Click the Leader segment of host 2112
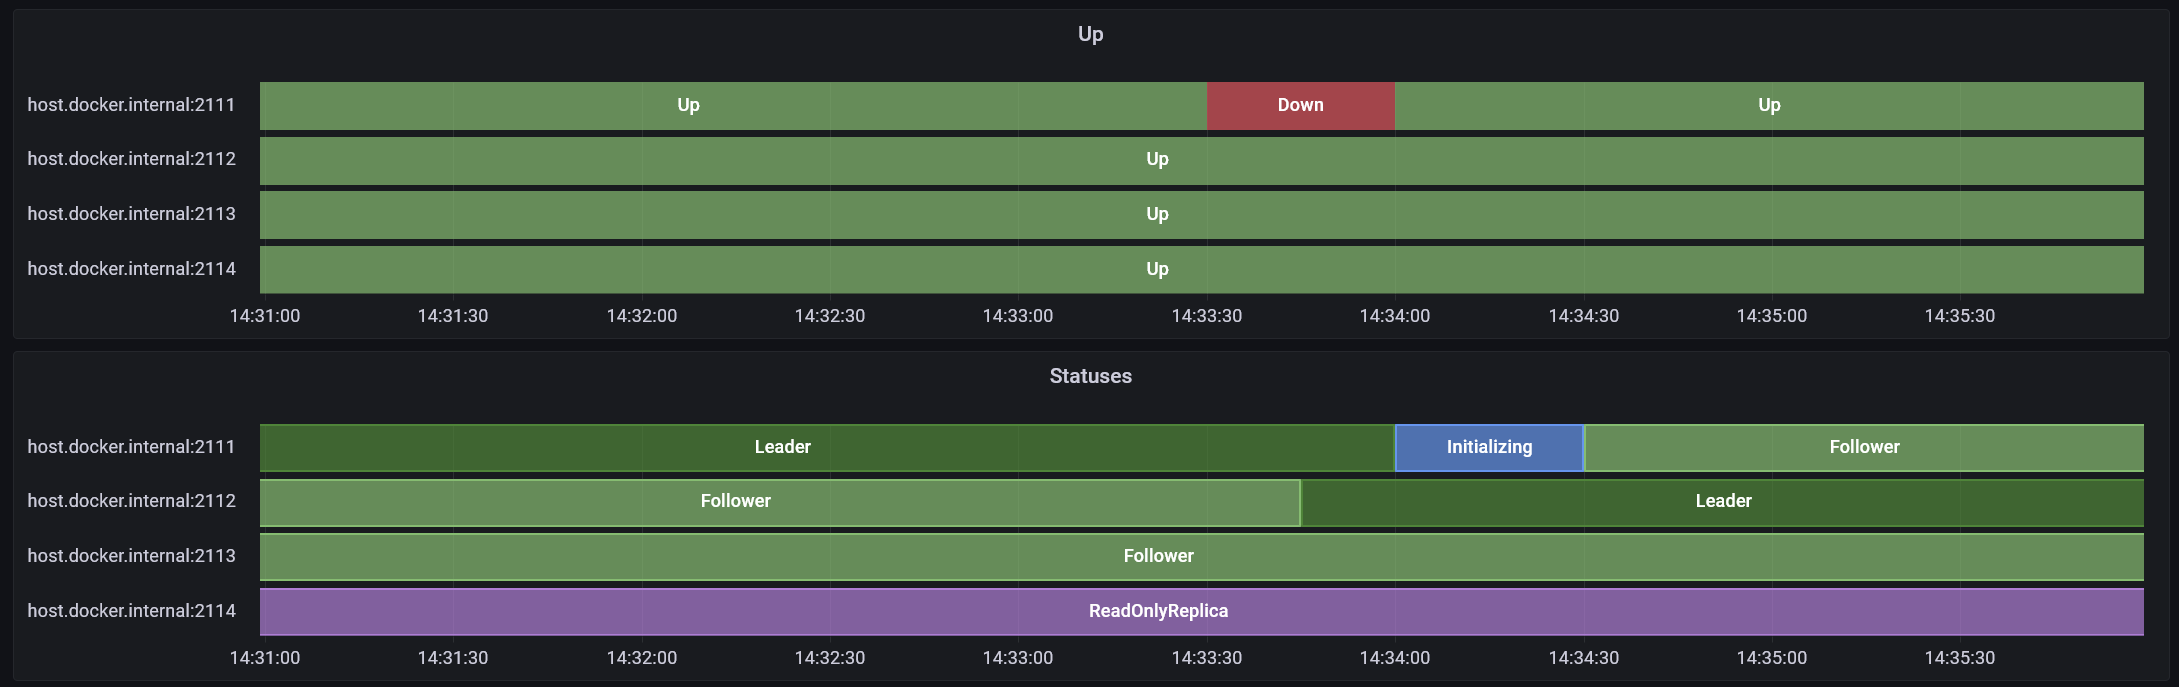The width and height of the screenshot is (2179, 687). click(x=1722, y=502)
